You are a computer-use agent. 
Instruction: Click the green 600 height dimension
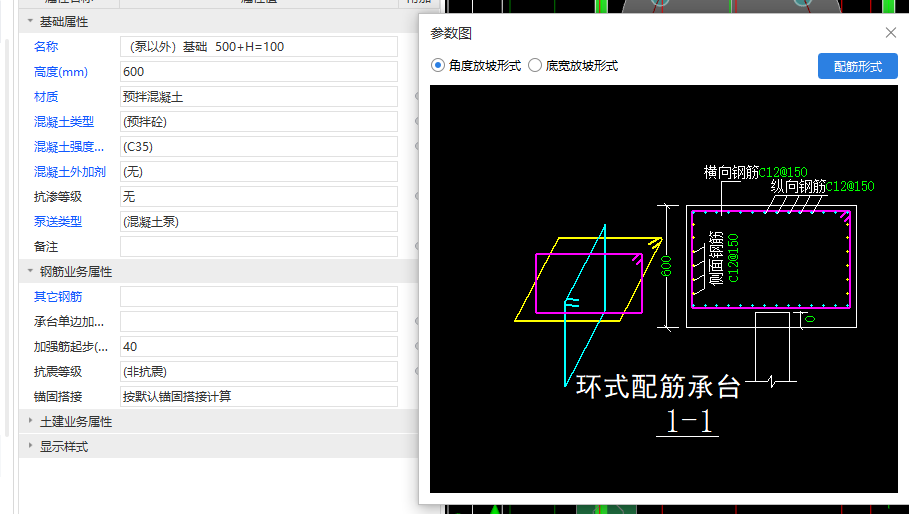pos(666,266)
